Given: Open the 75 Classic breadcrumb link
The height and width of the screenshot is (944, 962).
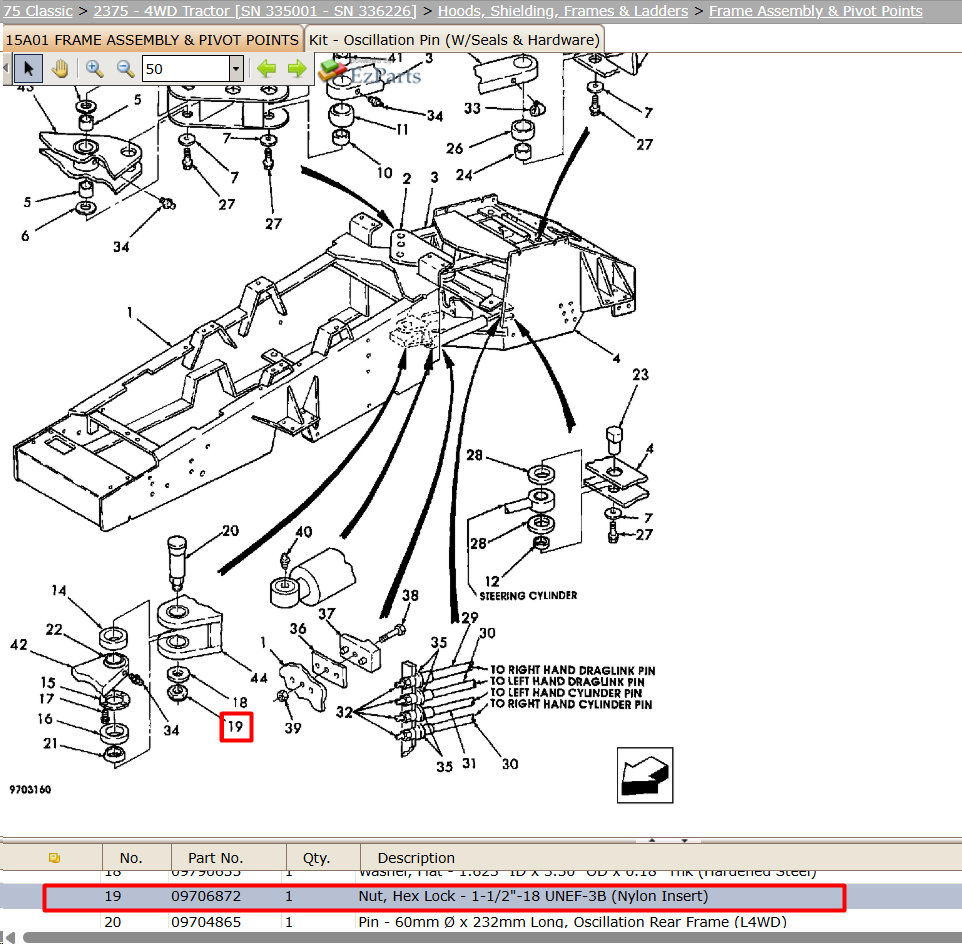Looking at the screenshot, I should coord(37,11).
